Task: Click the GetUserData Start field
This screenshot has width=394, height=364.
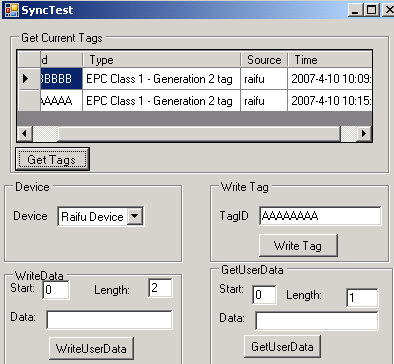Action: click(264, 294)
